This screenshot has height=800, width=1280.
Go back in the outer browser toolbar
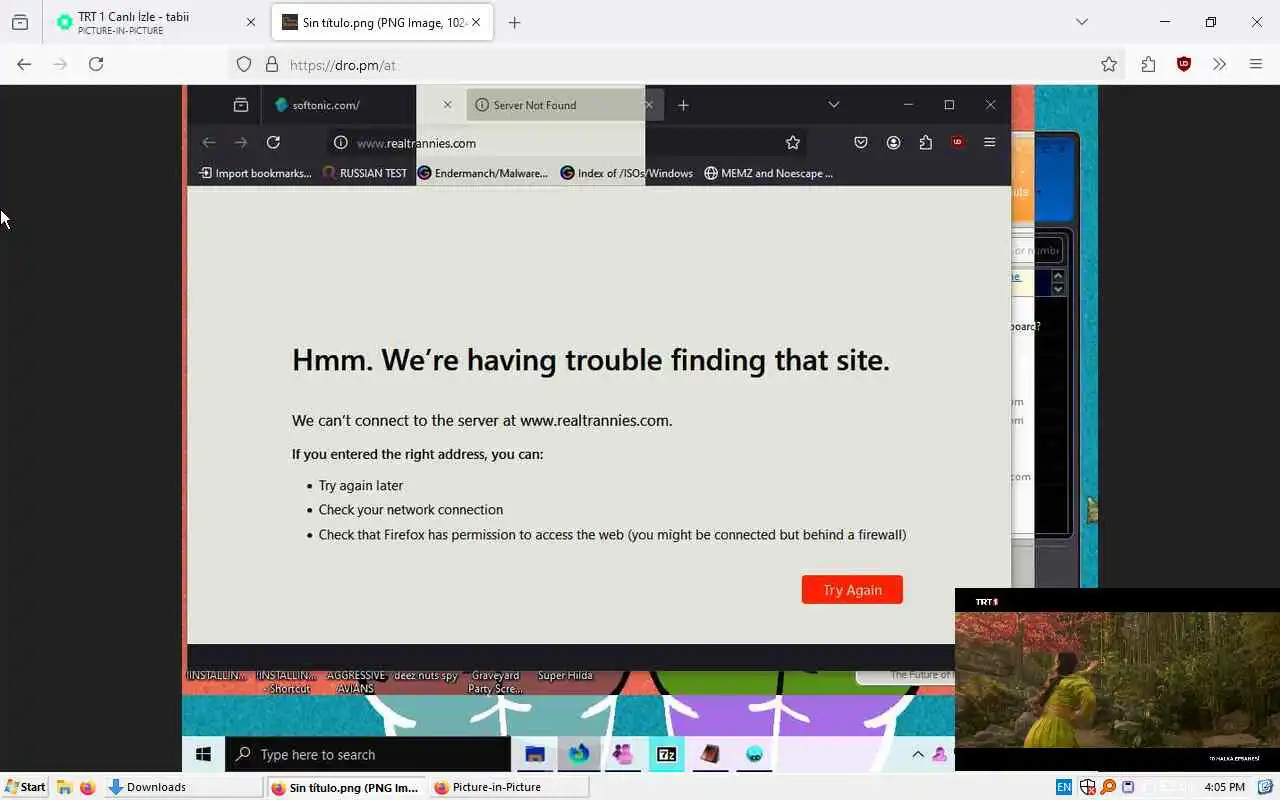tap(24, 64)
